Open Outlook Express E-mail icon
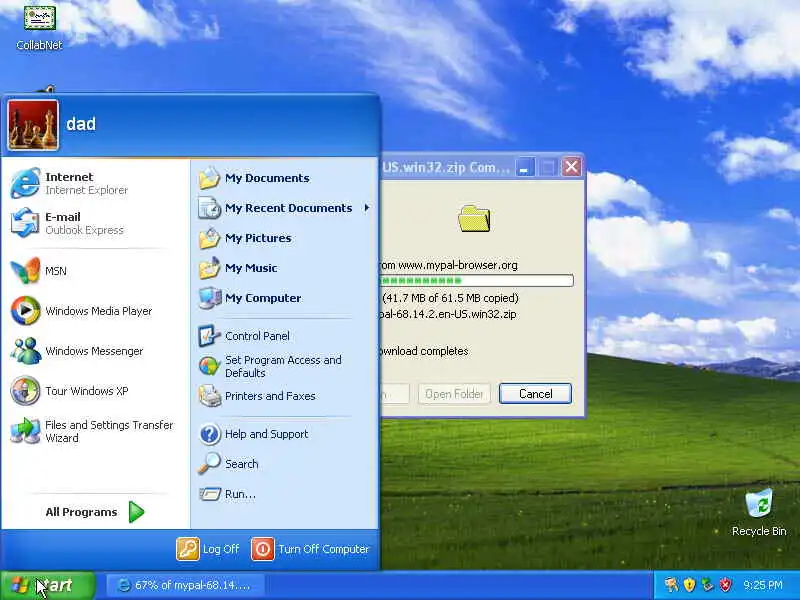Viewport: 800px width, 600px height. [25, 222]
